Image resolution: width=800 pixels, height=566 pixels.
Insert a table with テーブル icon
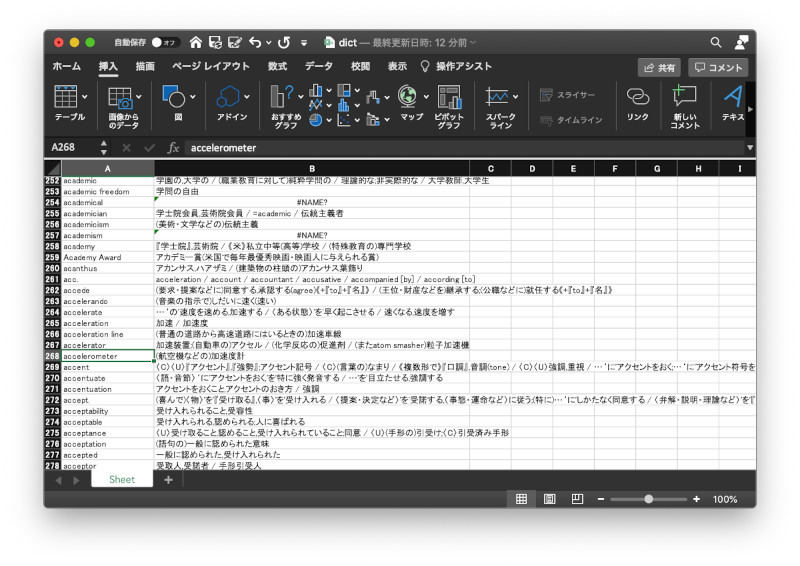click(66, 96)
